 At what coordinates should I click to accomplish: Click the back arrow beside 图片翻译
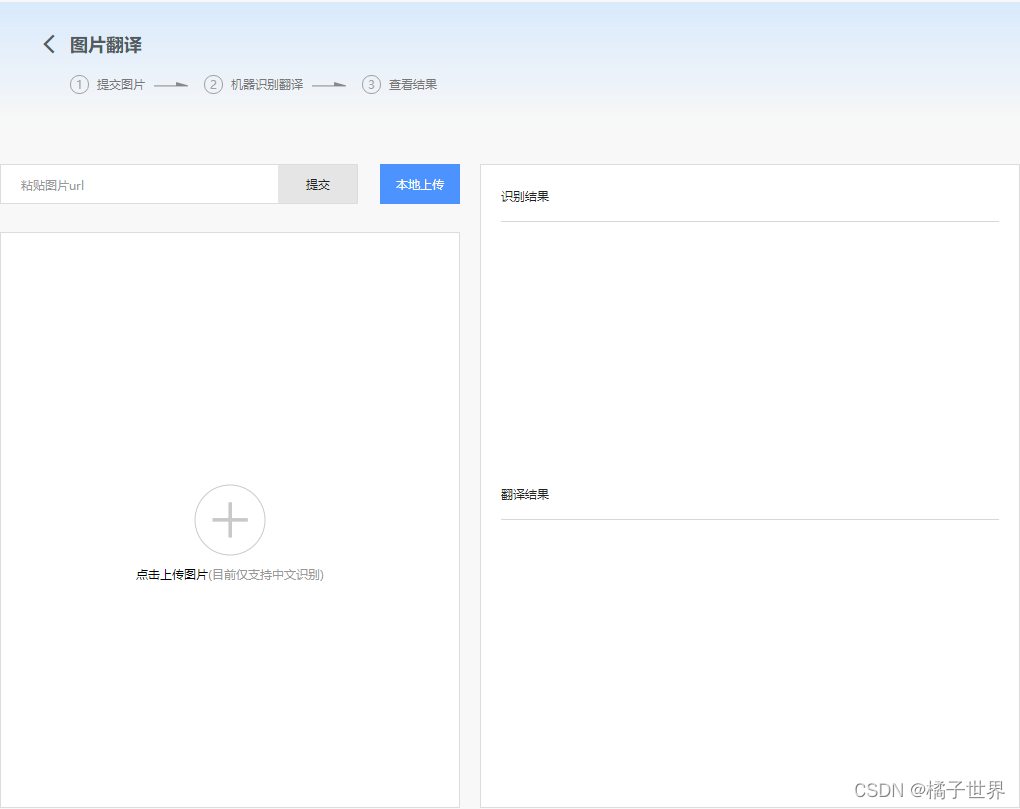(x=48, y=44)
